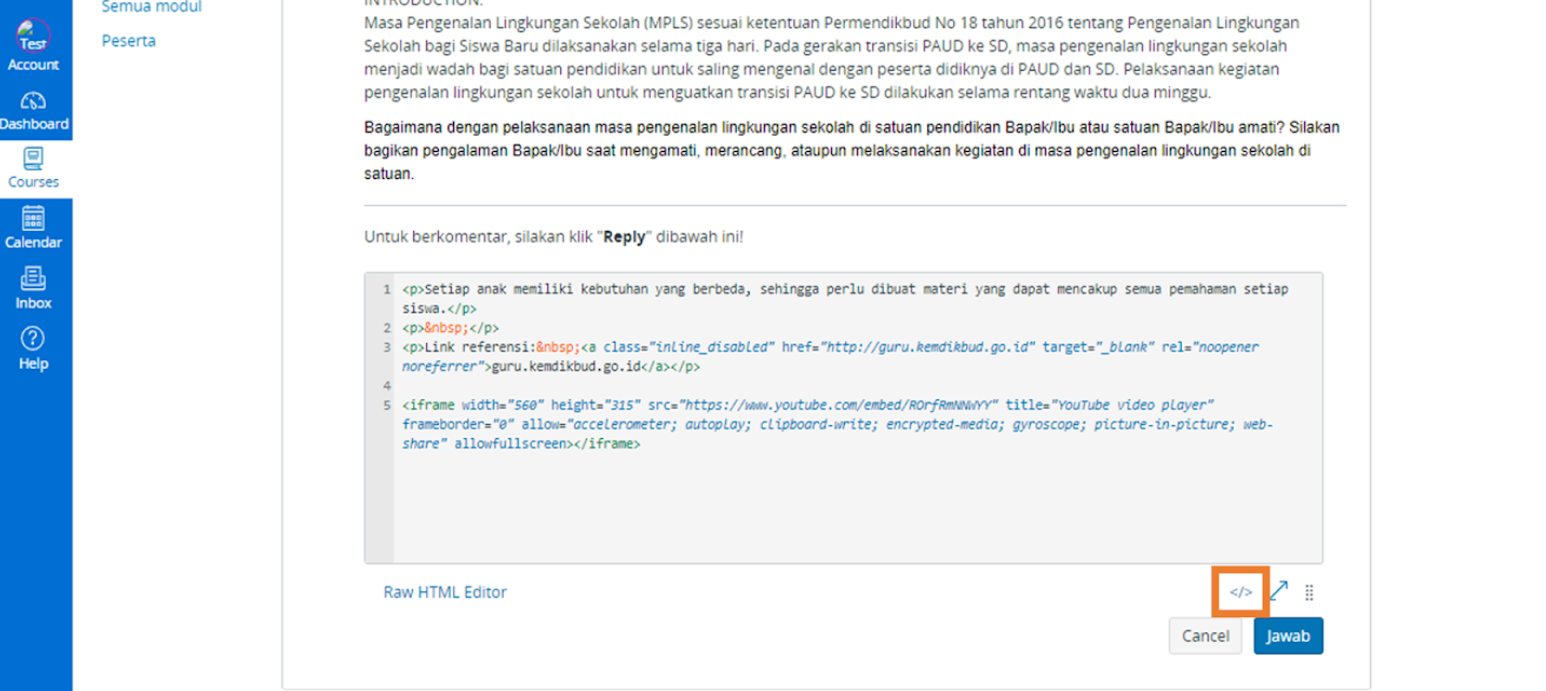Open the Semua modul link
1546x691 pixels.
click(x=151, y=8)
